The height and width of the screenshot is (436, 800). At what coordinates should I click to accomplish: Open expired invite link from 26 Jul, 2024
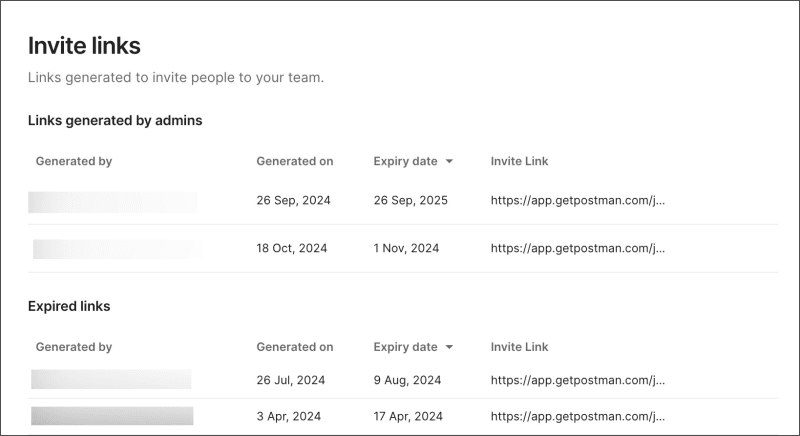pyautogui.click(x=577, y=380)
